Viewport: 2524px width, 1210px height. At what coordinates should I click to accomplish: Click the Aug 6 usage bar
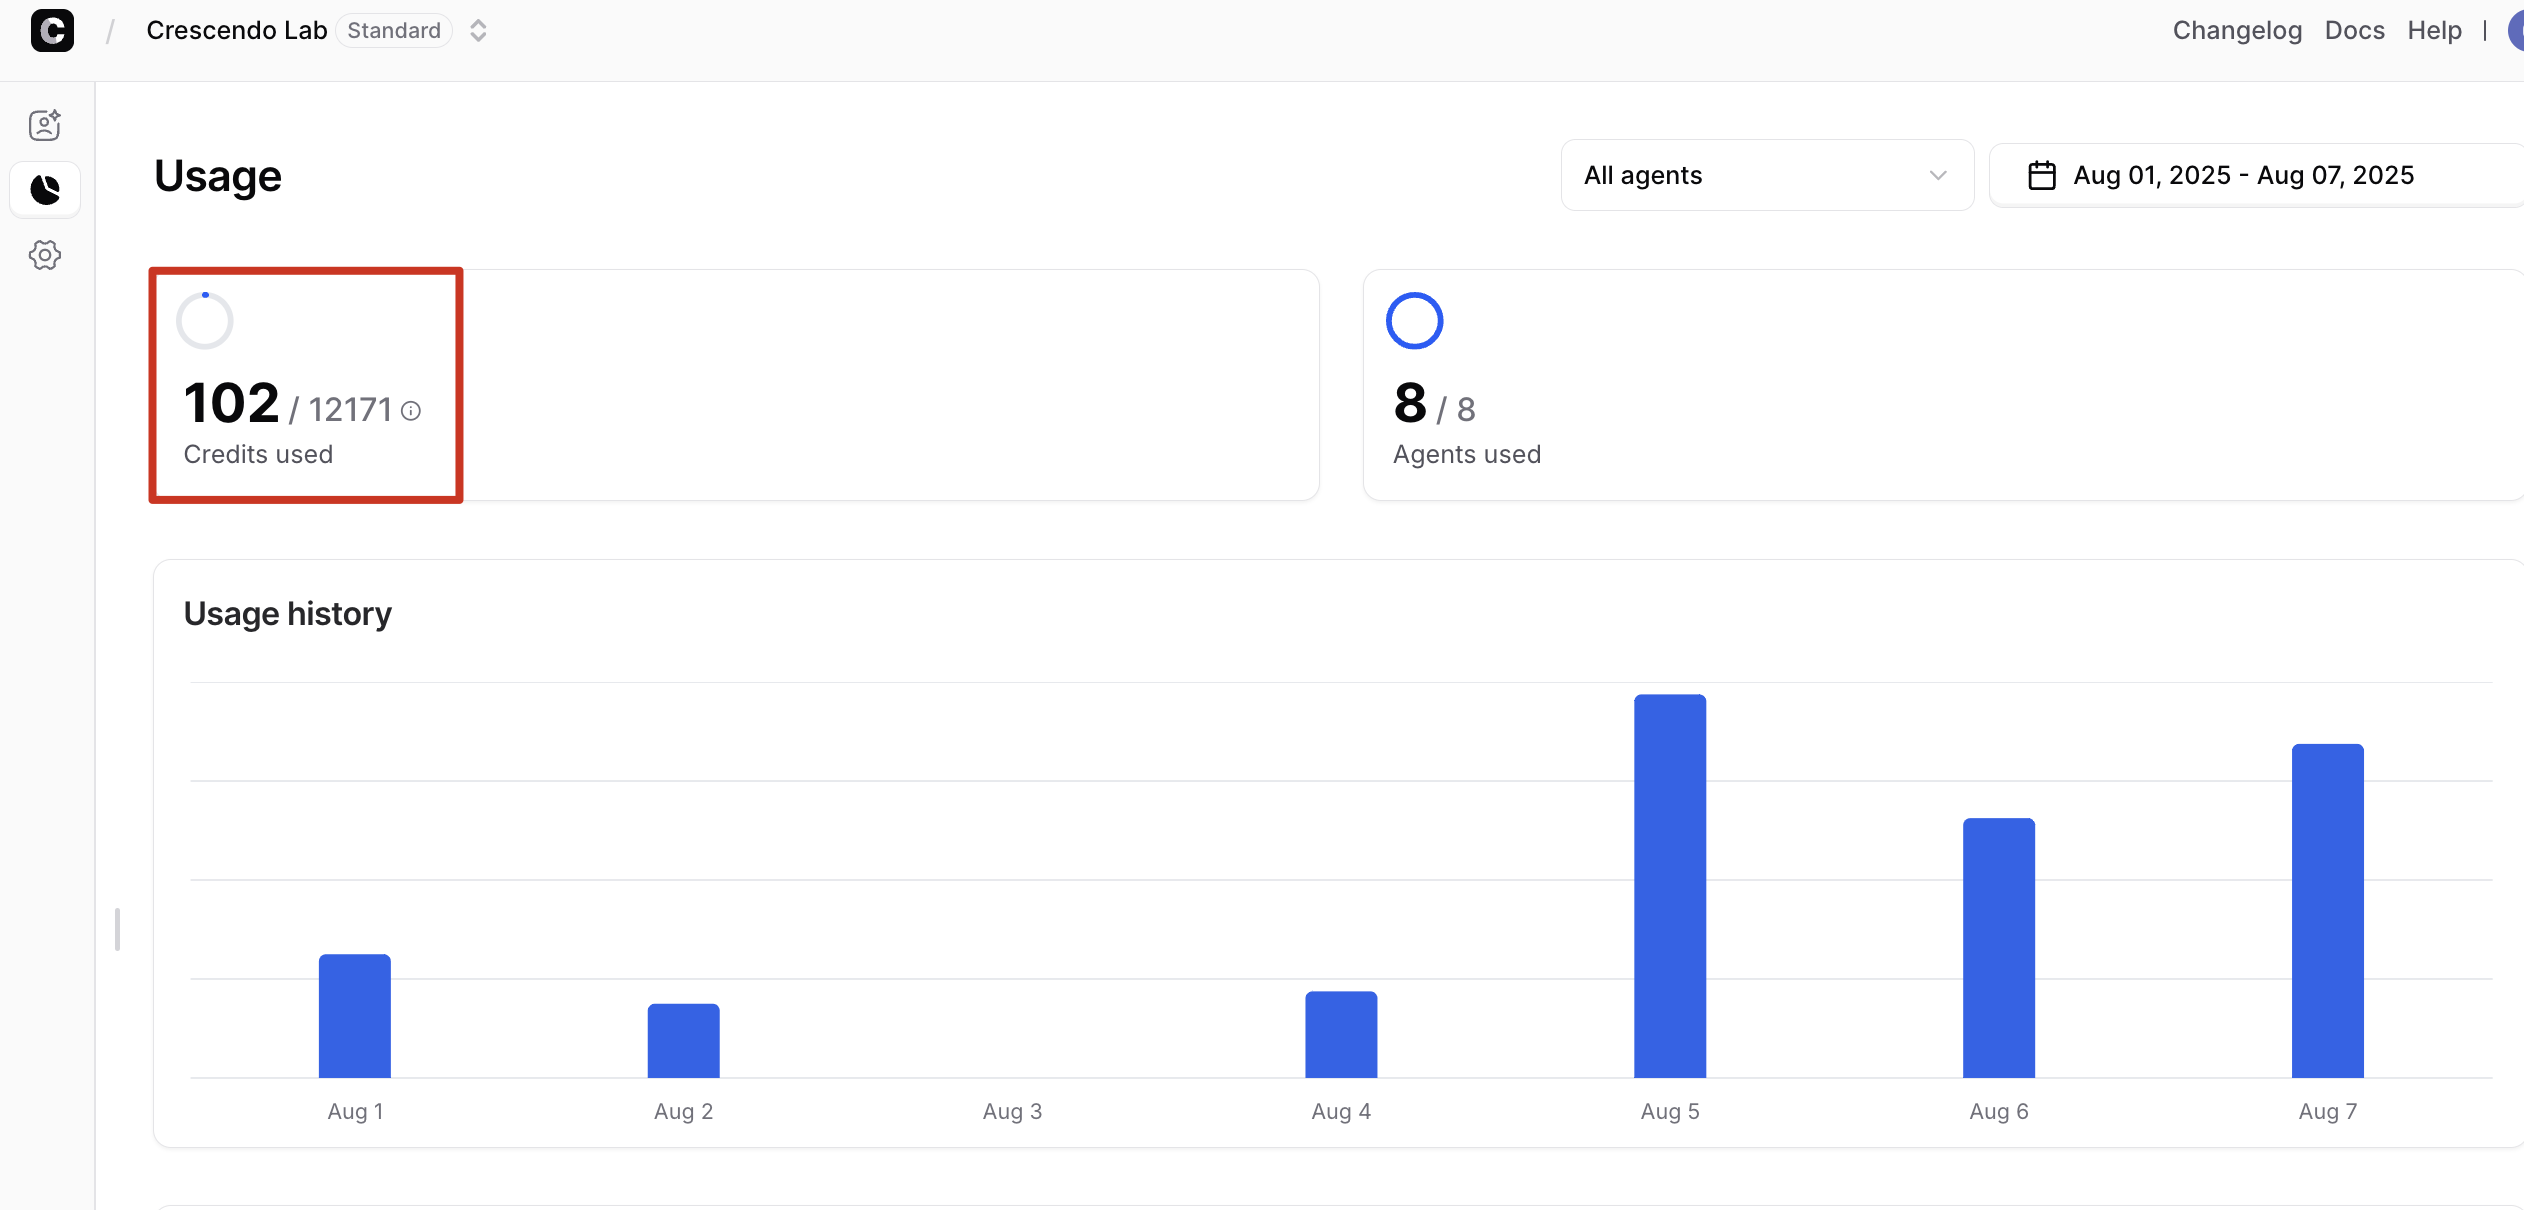pos(1999,948)
